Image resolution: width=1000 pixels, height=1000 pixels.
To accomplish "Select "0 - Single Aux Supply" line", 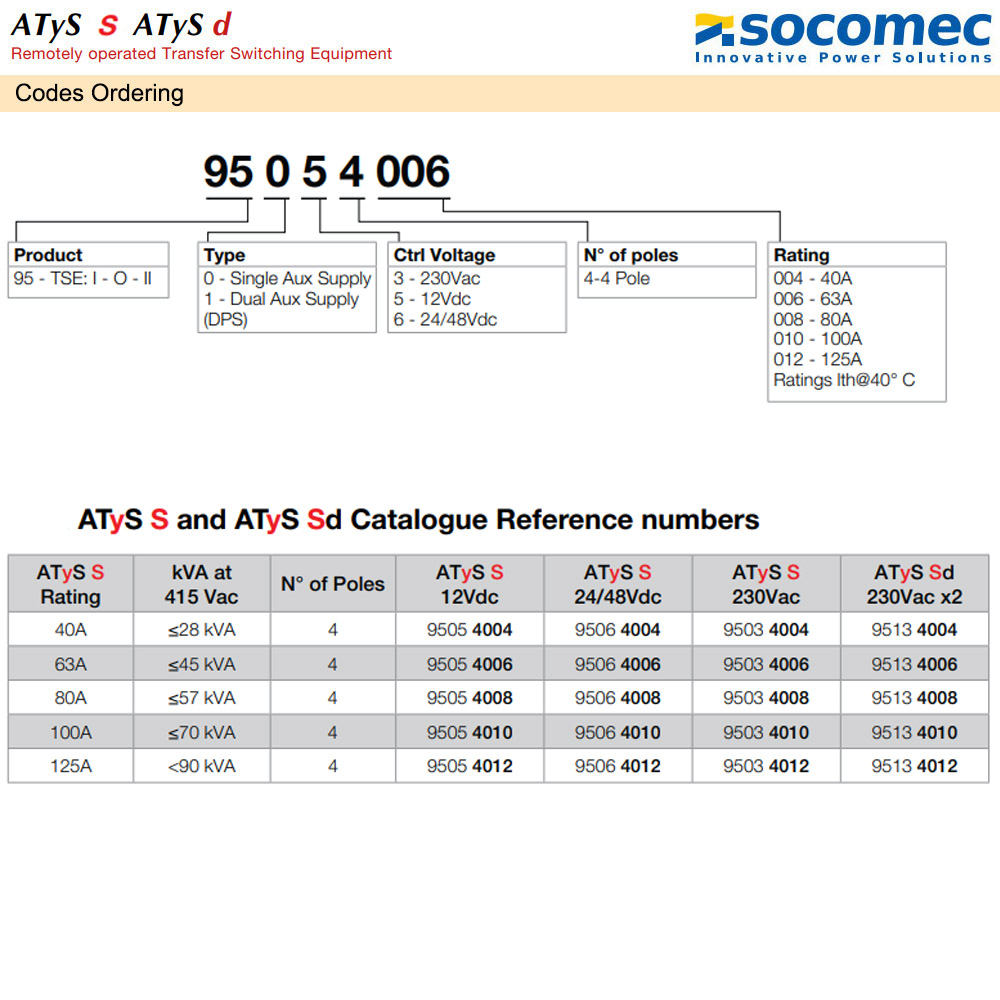I will (x=287, y=279).
